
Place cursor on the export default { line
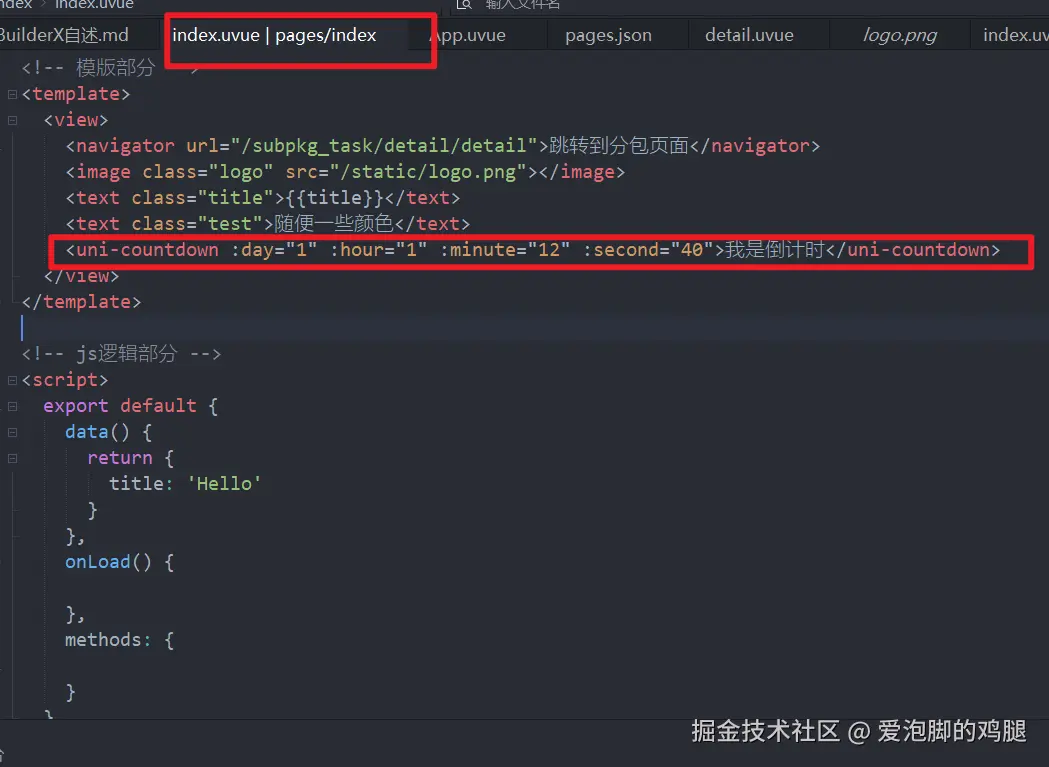tap(130, 406)
